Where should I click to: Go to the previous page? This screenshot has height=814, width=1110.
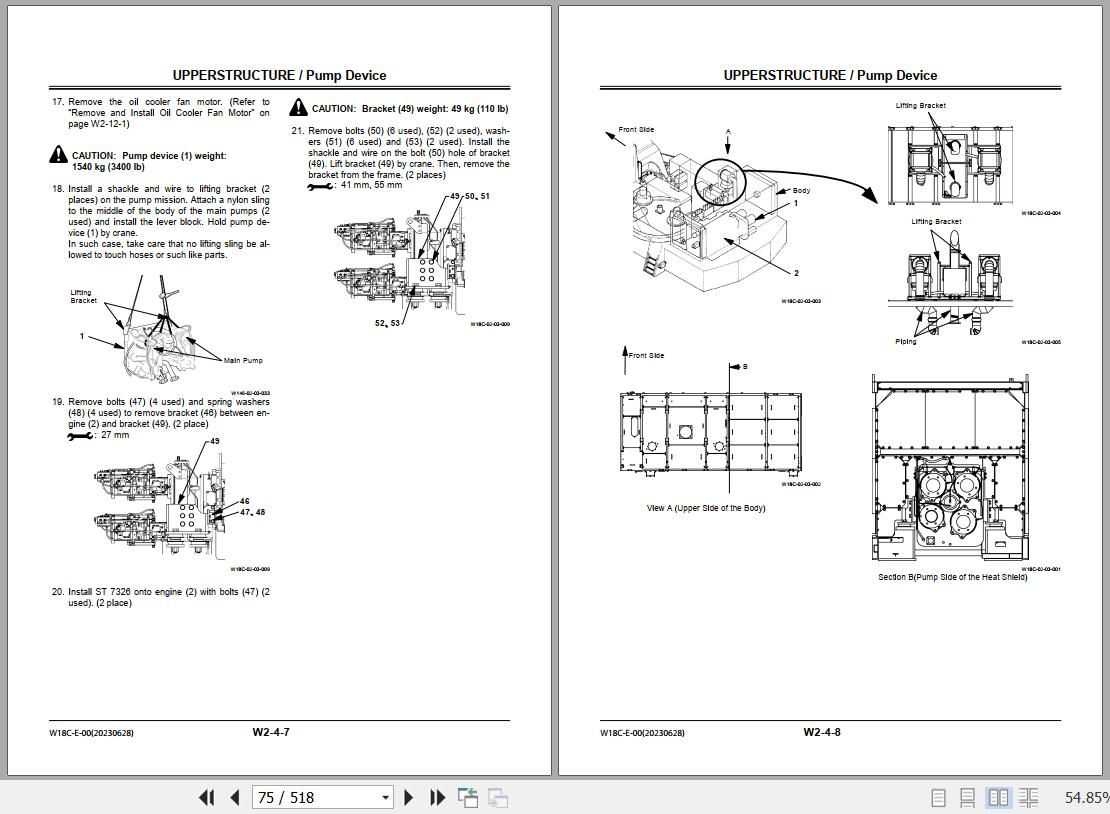[x=235, y=798]
